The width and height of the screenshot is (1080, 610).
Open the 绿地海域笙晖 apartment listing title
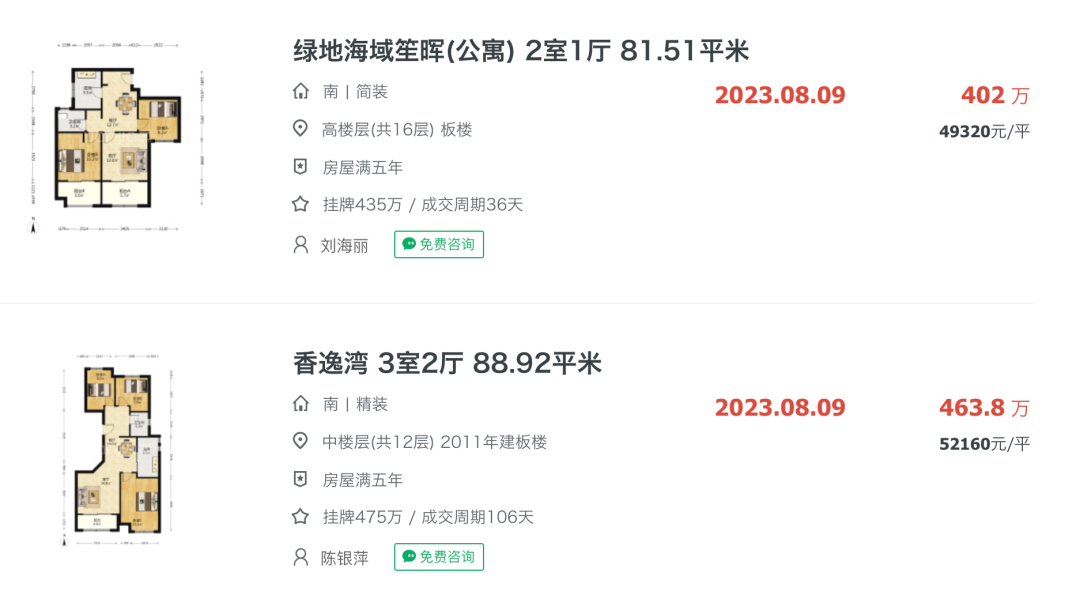521,51
